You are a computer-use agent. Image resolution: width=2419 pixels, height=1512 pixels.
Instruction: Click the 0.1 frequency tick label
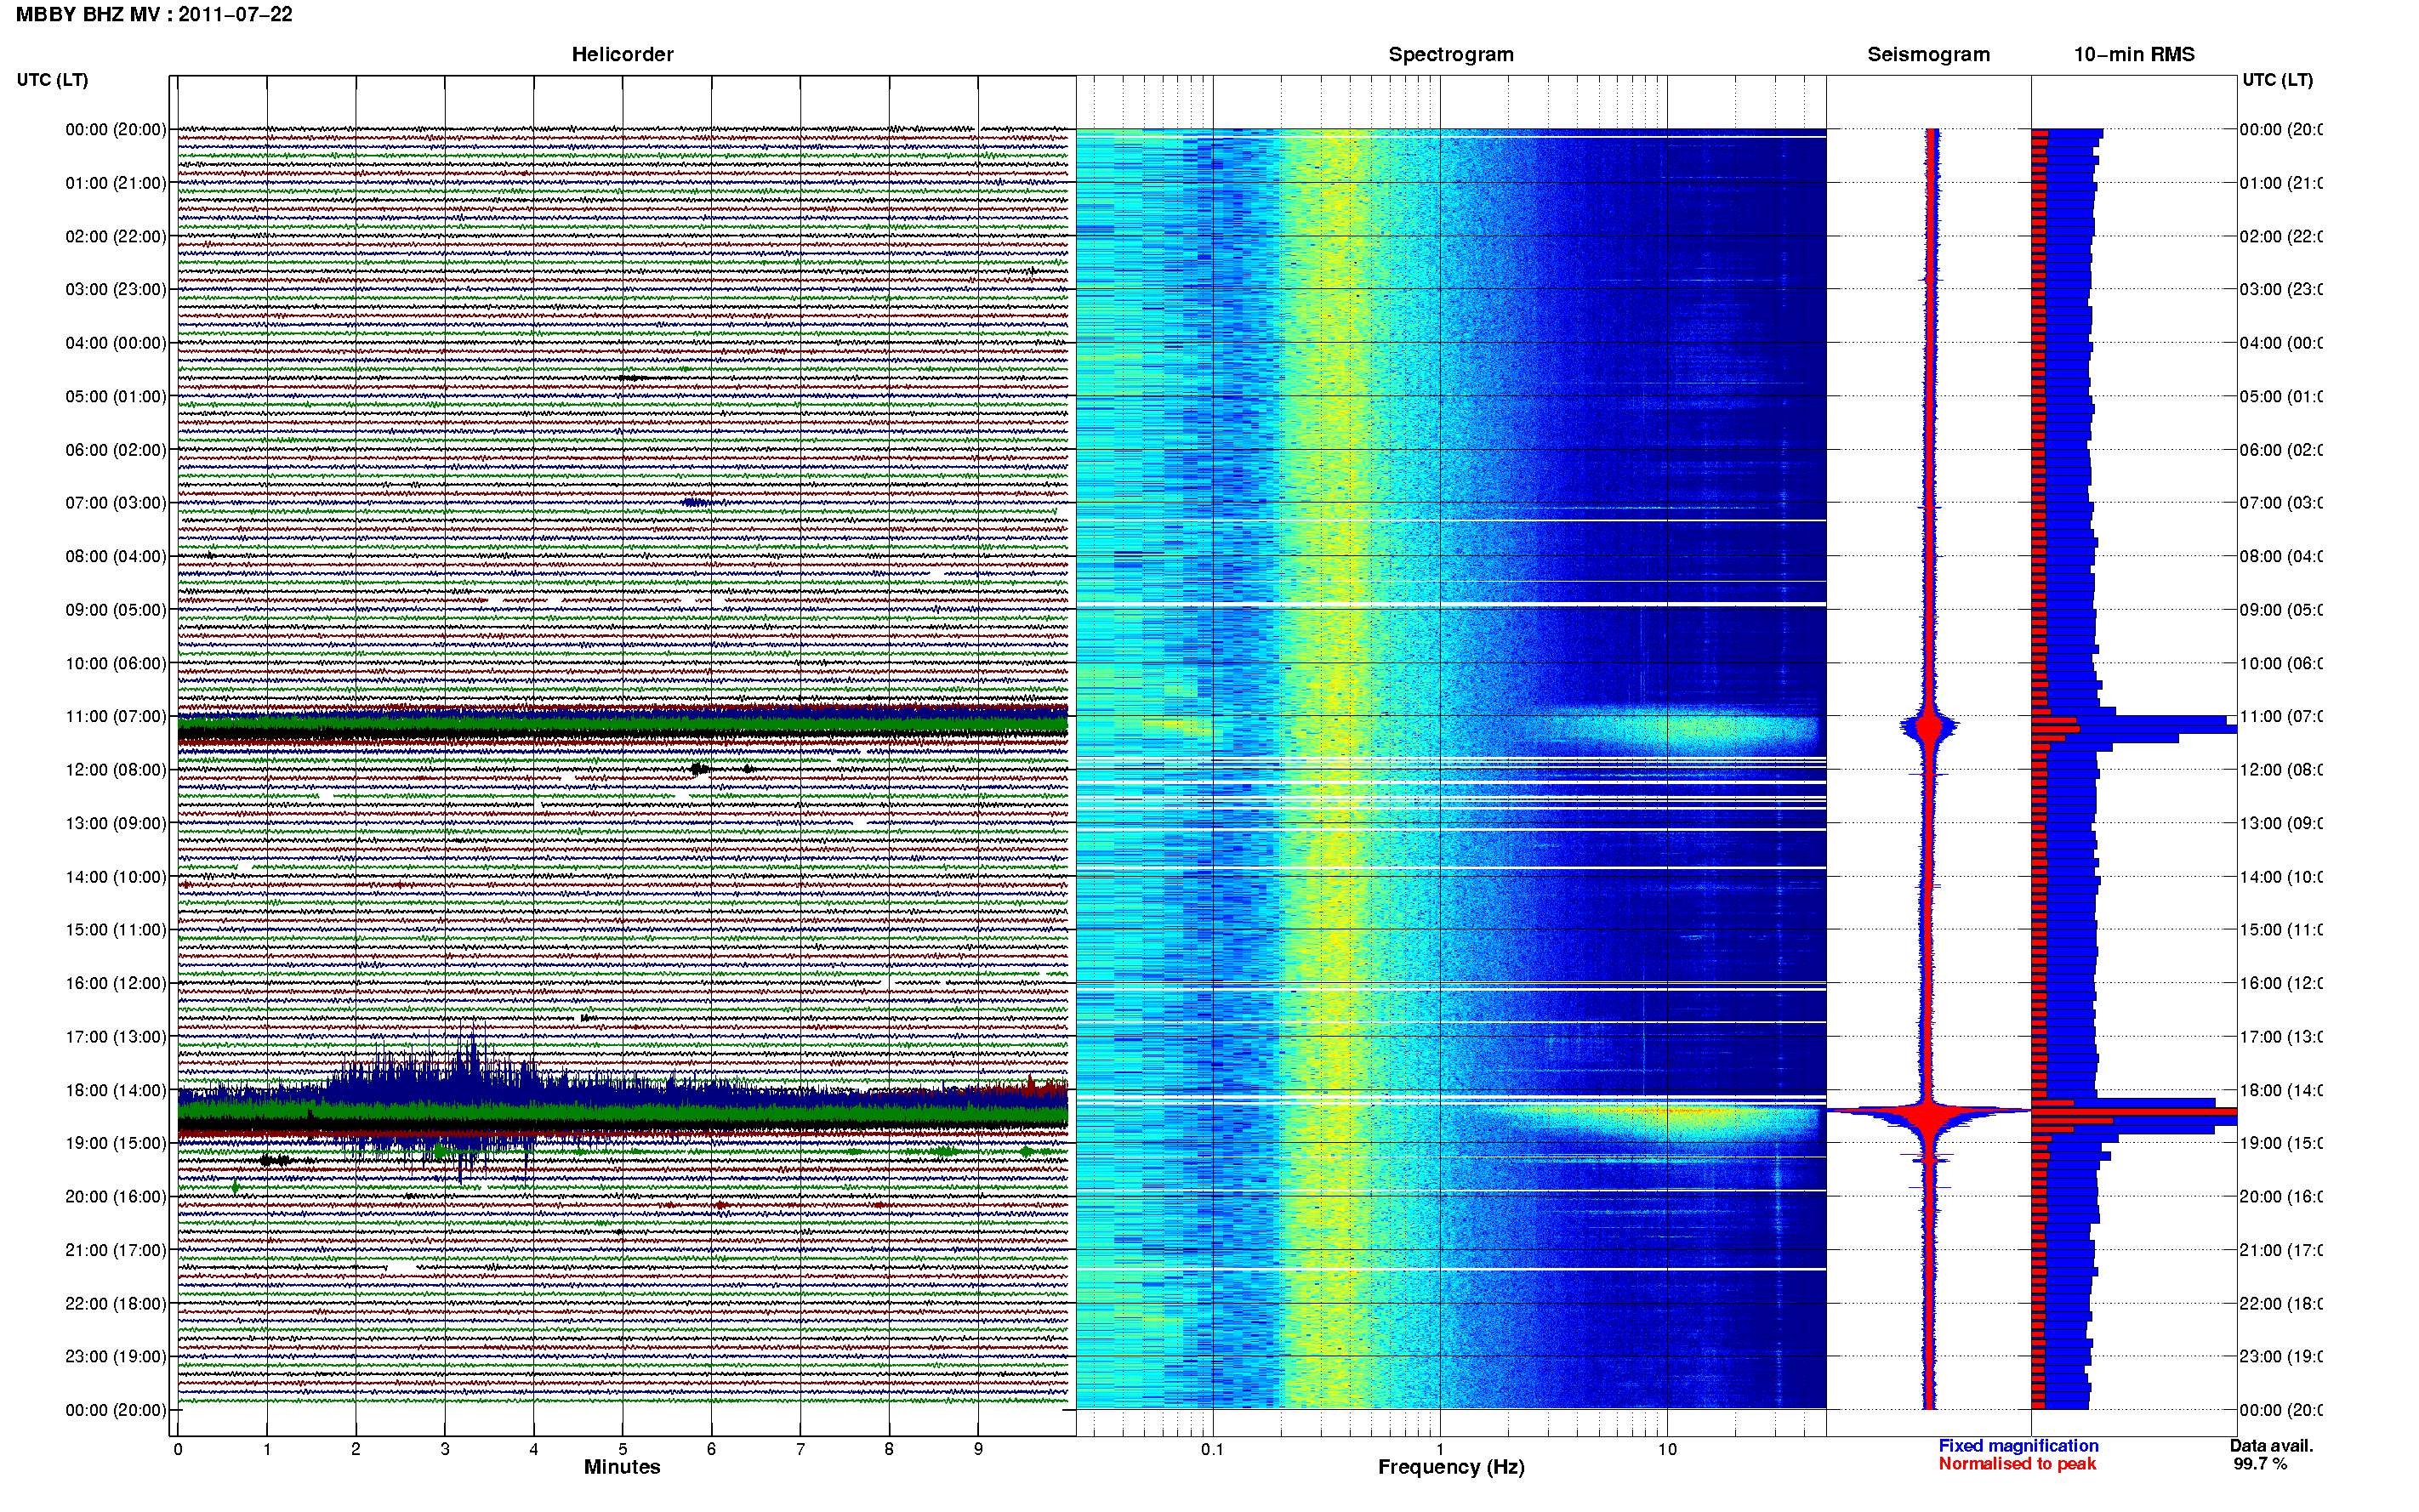(x=1212, y=1449)
